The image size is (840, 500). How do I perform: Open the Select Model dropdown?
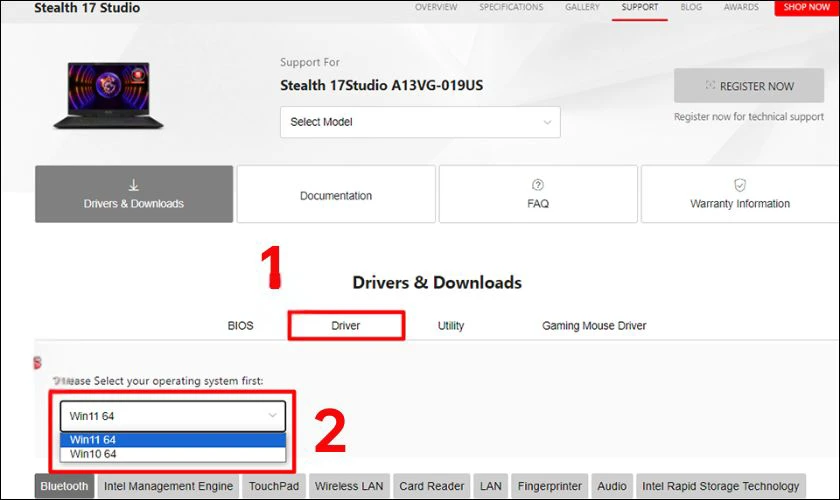(x=420, y=122)
